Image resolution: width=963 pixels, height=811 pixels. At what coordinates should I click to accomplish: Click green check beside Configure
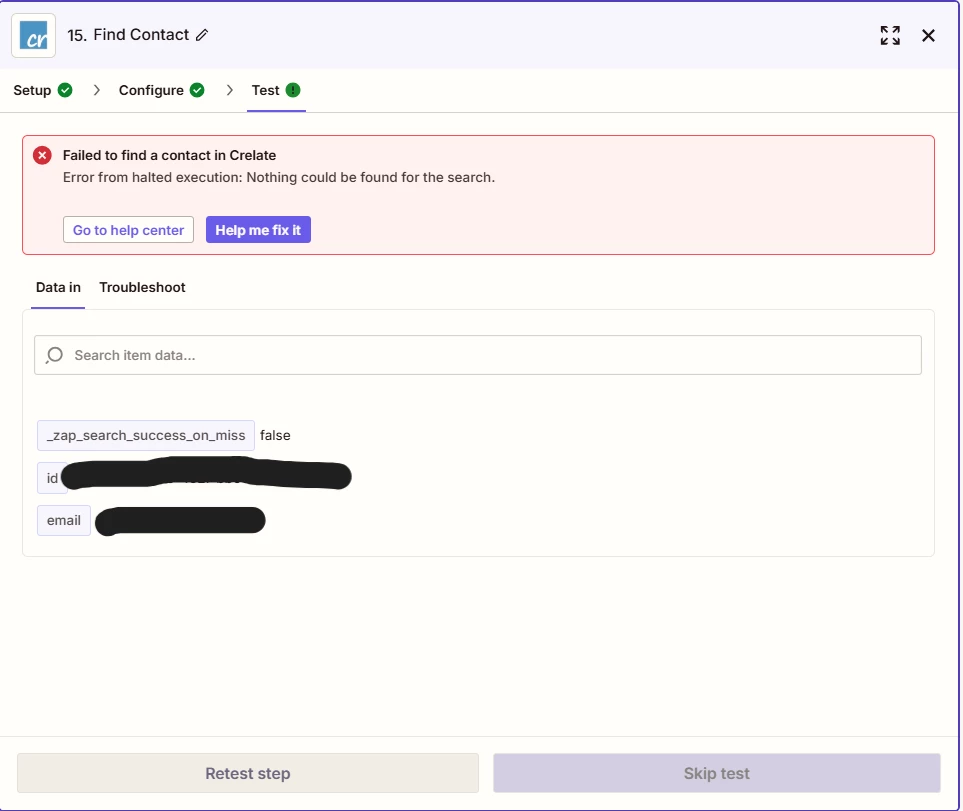coord(197,90)
